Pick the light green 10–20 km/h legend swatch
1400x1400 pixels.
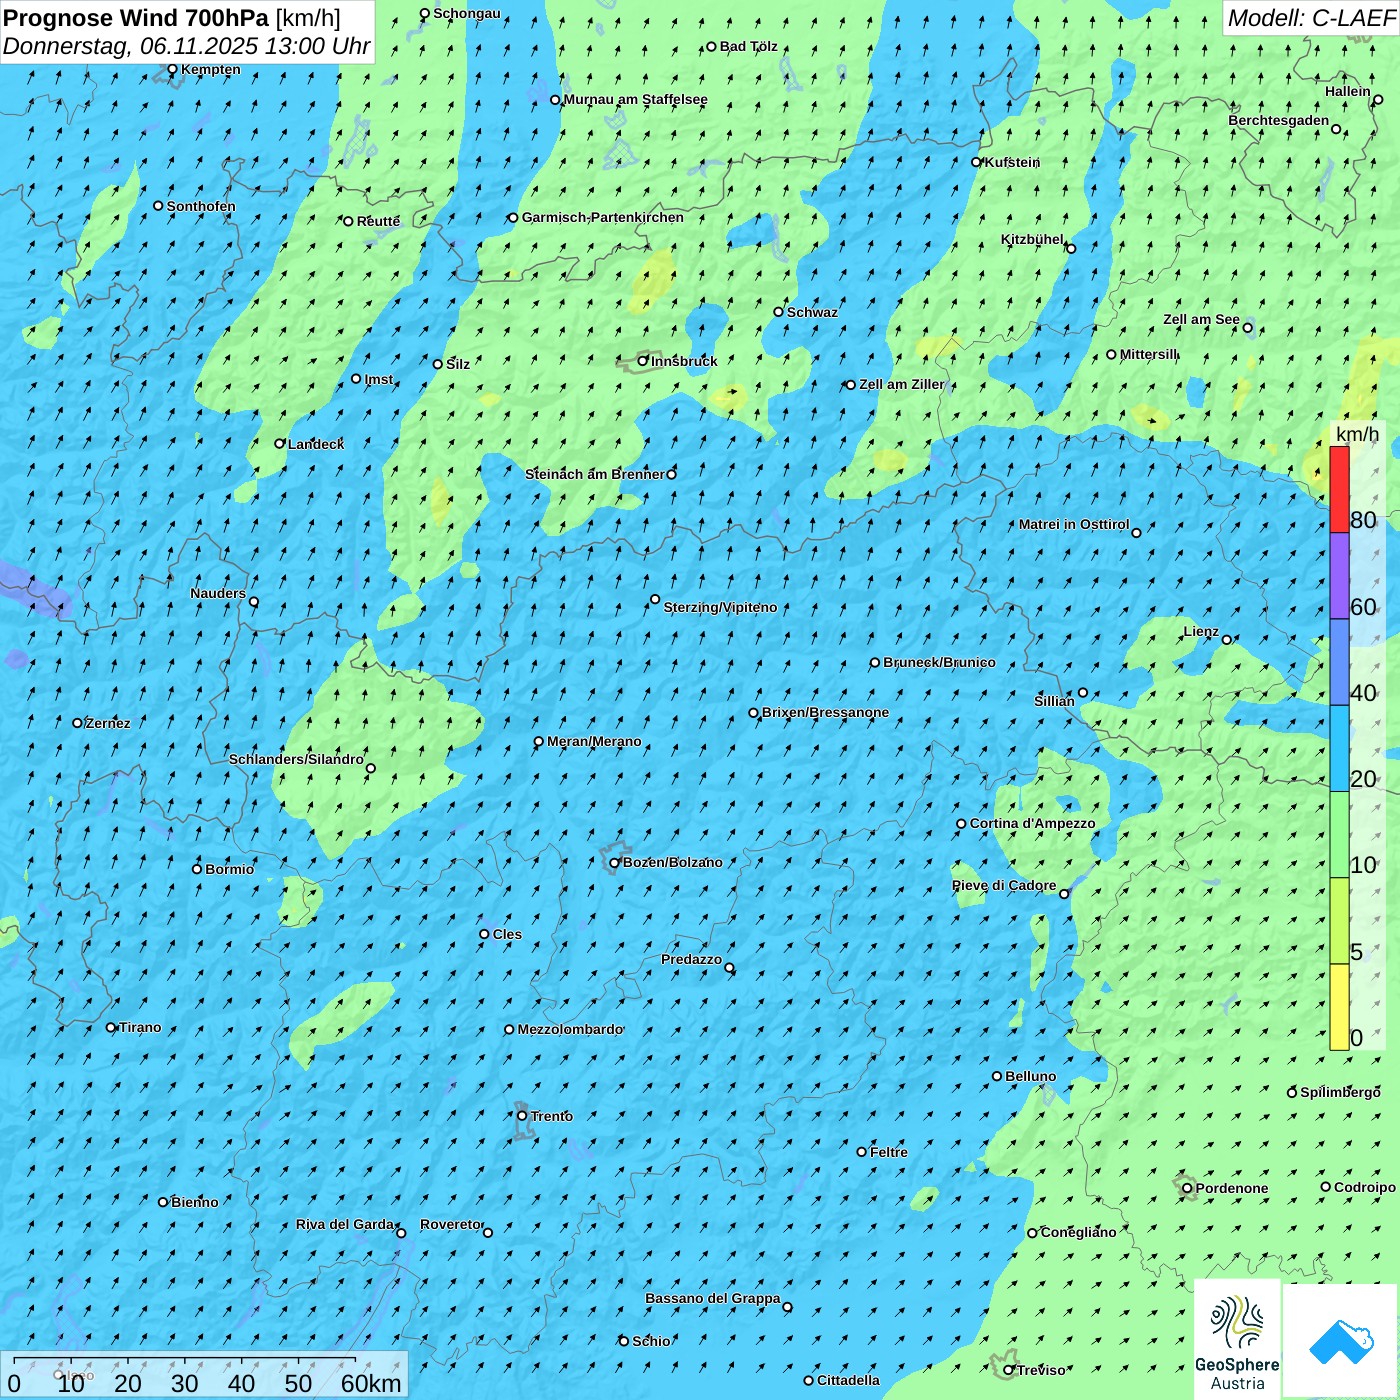[1339, 835]
